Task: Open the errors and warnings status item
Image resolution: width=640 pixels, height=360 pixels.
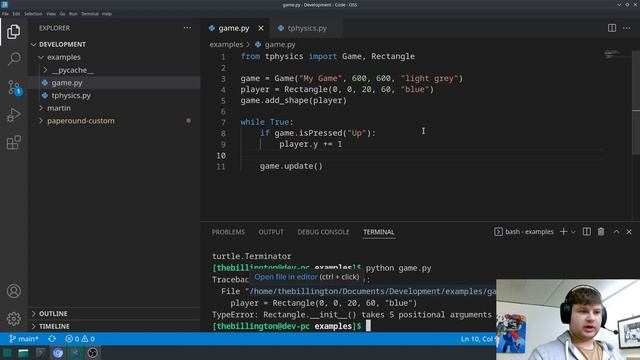Action: click(x=80, y=339)
